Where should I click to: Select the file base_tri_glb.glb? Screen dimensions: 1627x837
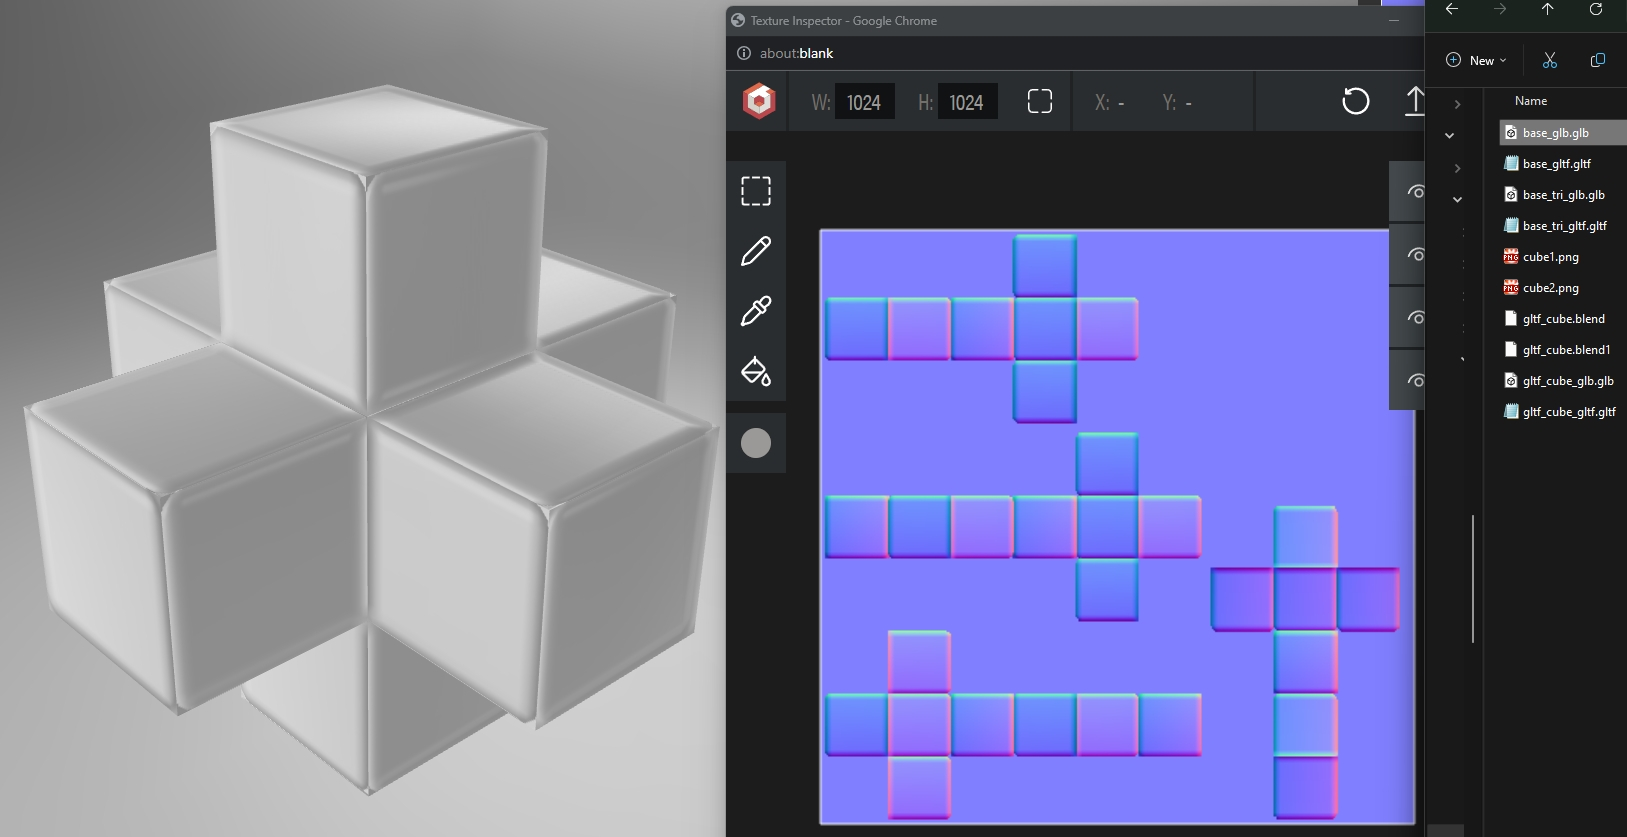click(x=1563, y=195)
